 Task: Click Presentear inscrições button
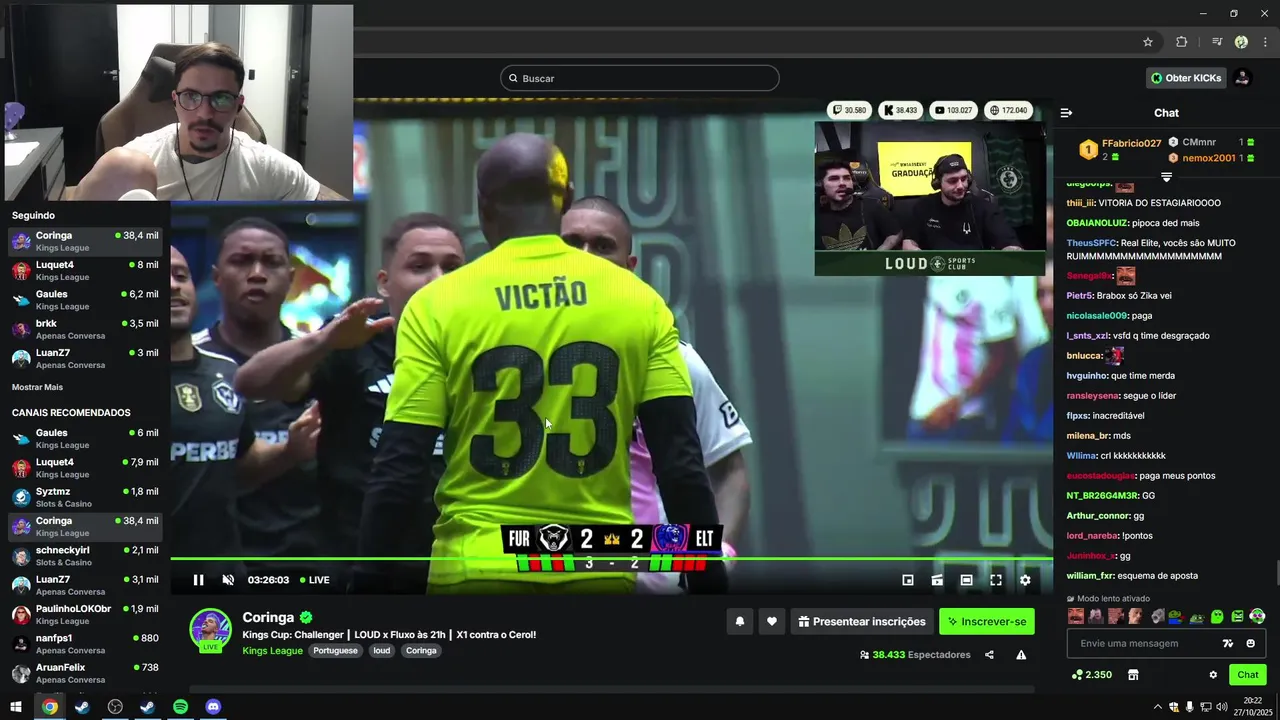862,621
